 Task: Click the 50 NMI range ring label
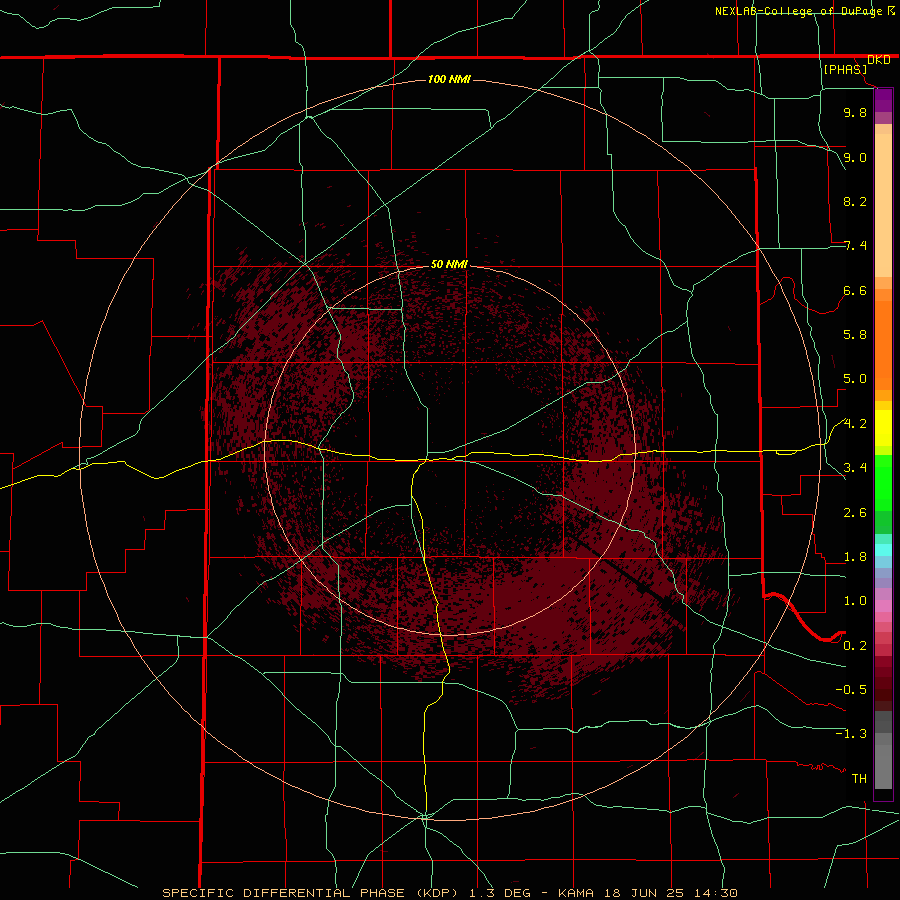tap(449, 264)
